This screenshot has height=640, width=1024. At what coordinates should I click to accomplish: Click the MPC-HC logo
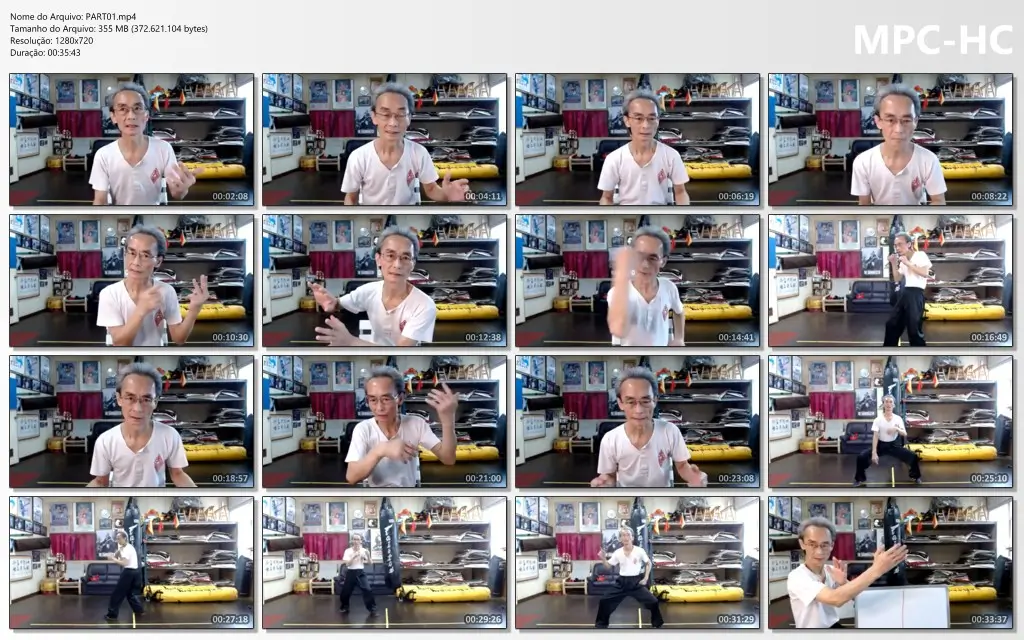click(x=933, y=40)
